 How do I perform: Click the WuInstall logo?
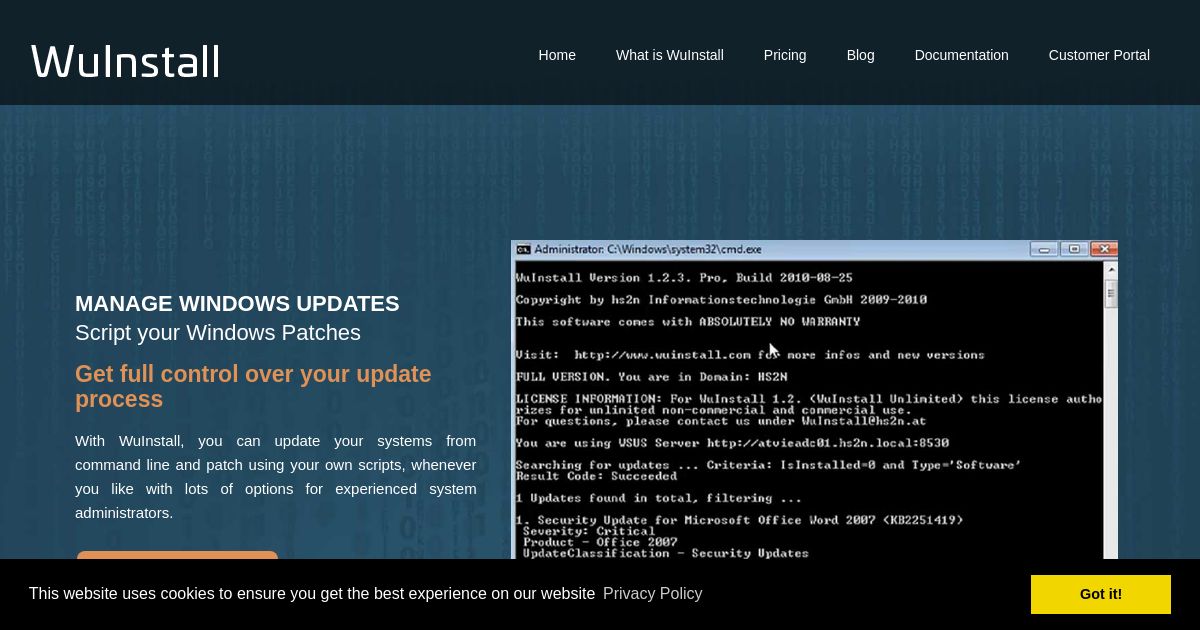click(125, 61)
